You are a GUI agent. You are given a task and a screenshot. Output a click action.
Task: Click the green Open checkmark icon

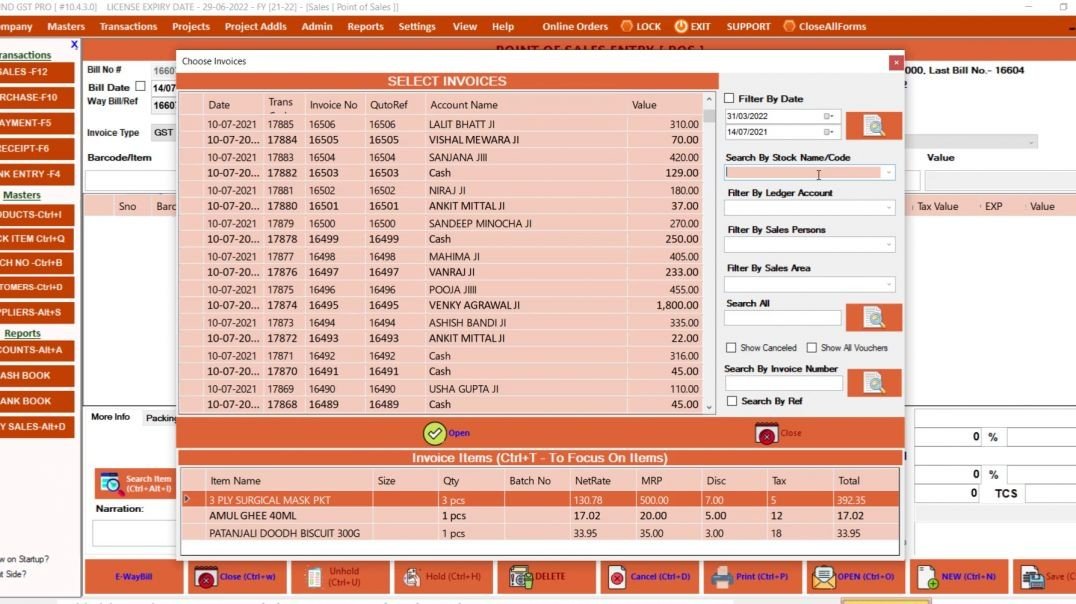pos(434,432)
